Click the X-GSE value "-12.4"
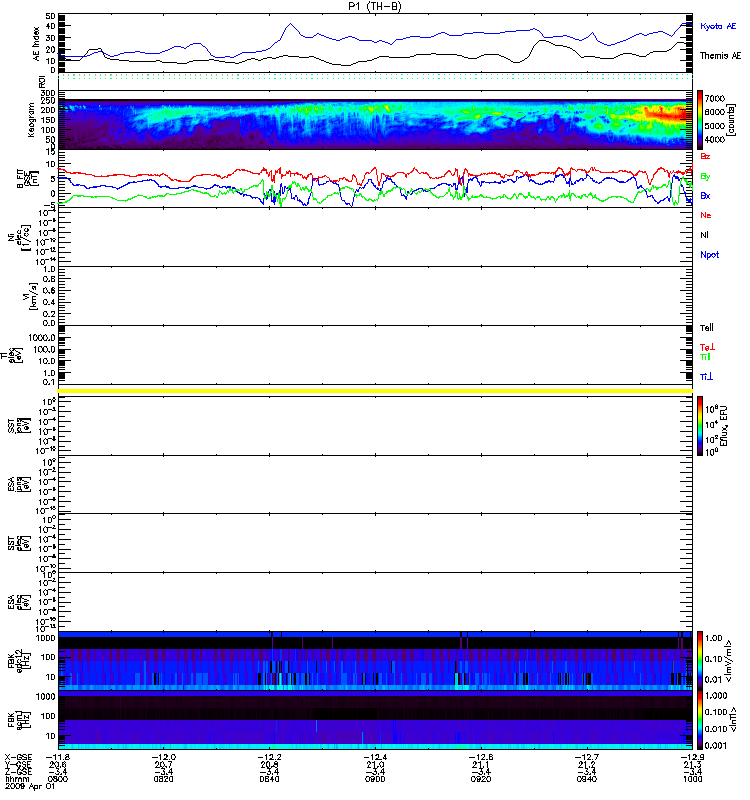The image size is (750, 800). click(x=375, y=757)
